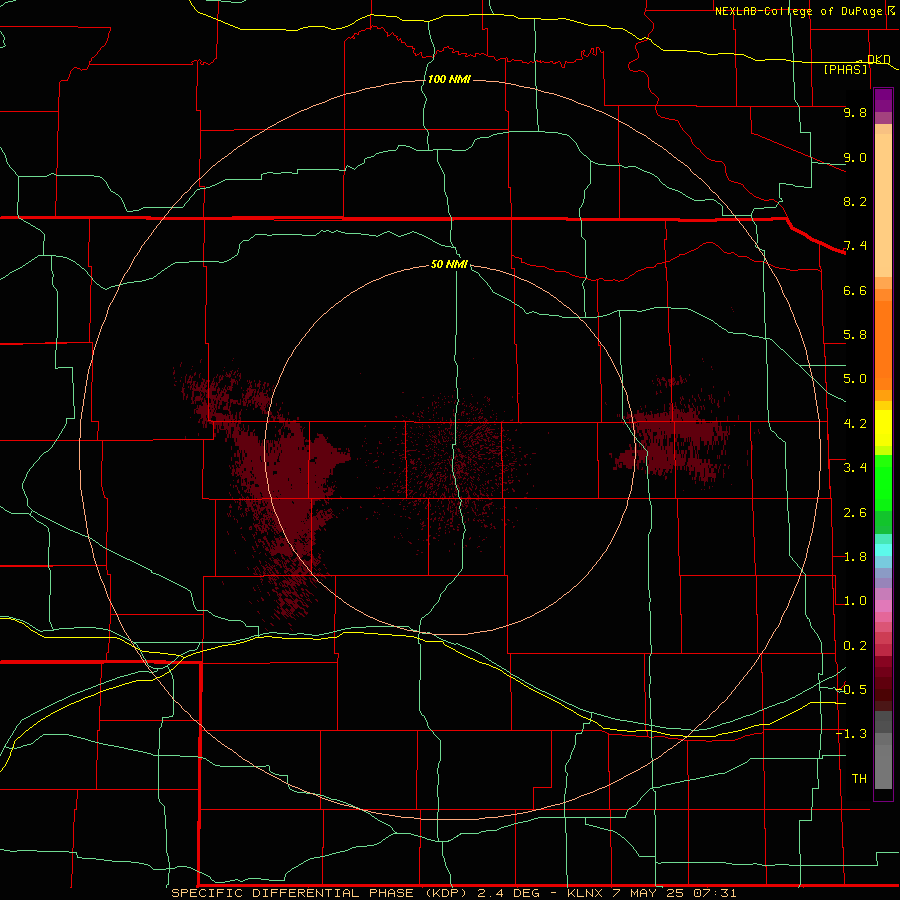This screenshot has width=900, height=900.
Task: Pick the 1.8 scale label
Action: 855,557
